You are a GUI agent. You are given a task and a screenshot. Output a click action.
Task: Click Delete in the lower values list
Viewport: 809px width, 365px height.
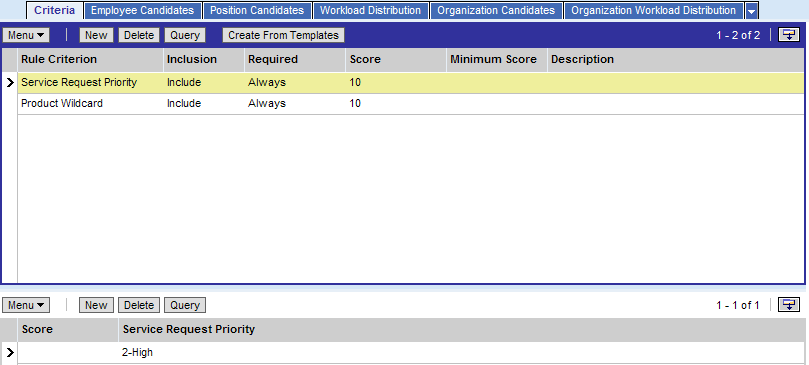coord(139,305)
